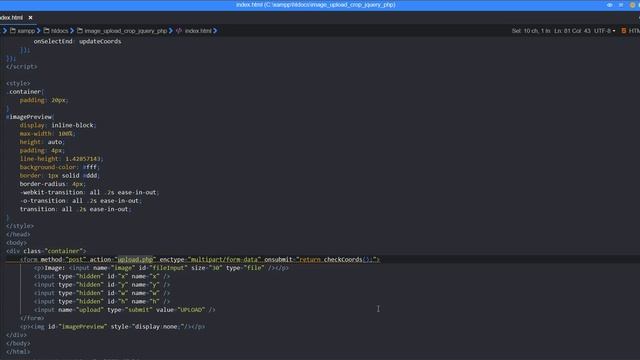Screen dimensions: 640x360
Task: Click the Ln 81 Col 43 position indicator
Action: [572, 31]
